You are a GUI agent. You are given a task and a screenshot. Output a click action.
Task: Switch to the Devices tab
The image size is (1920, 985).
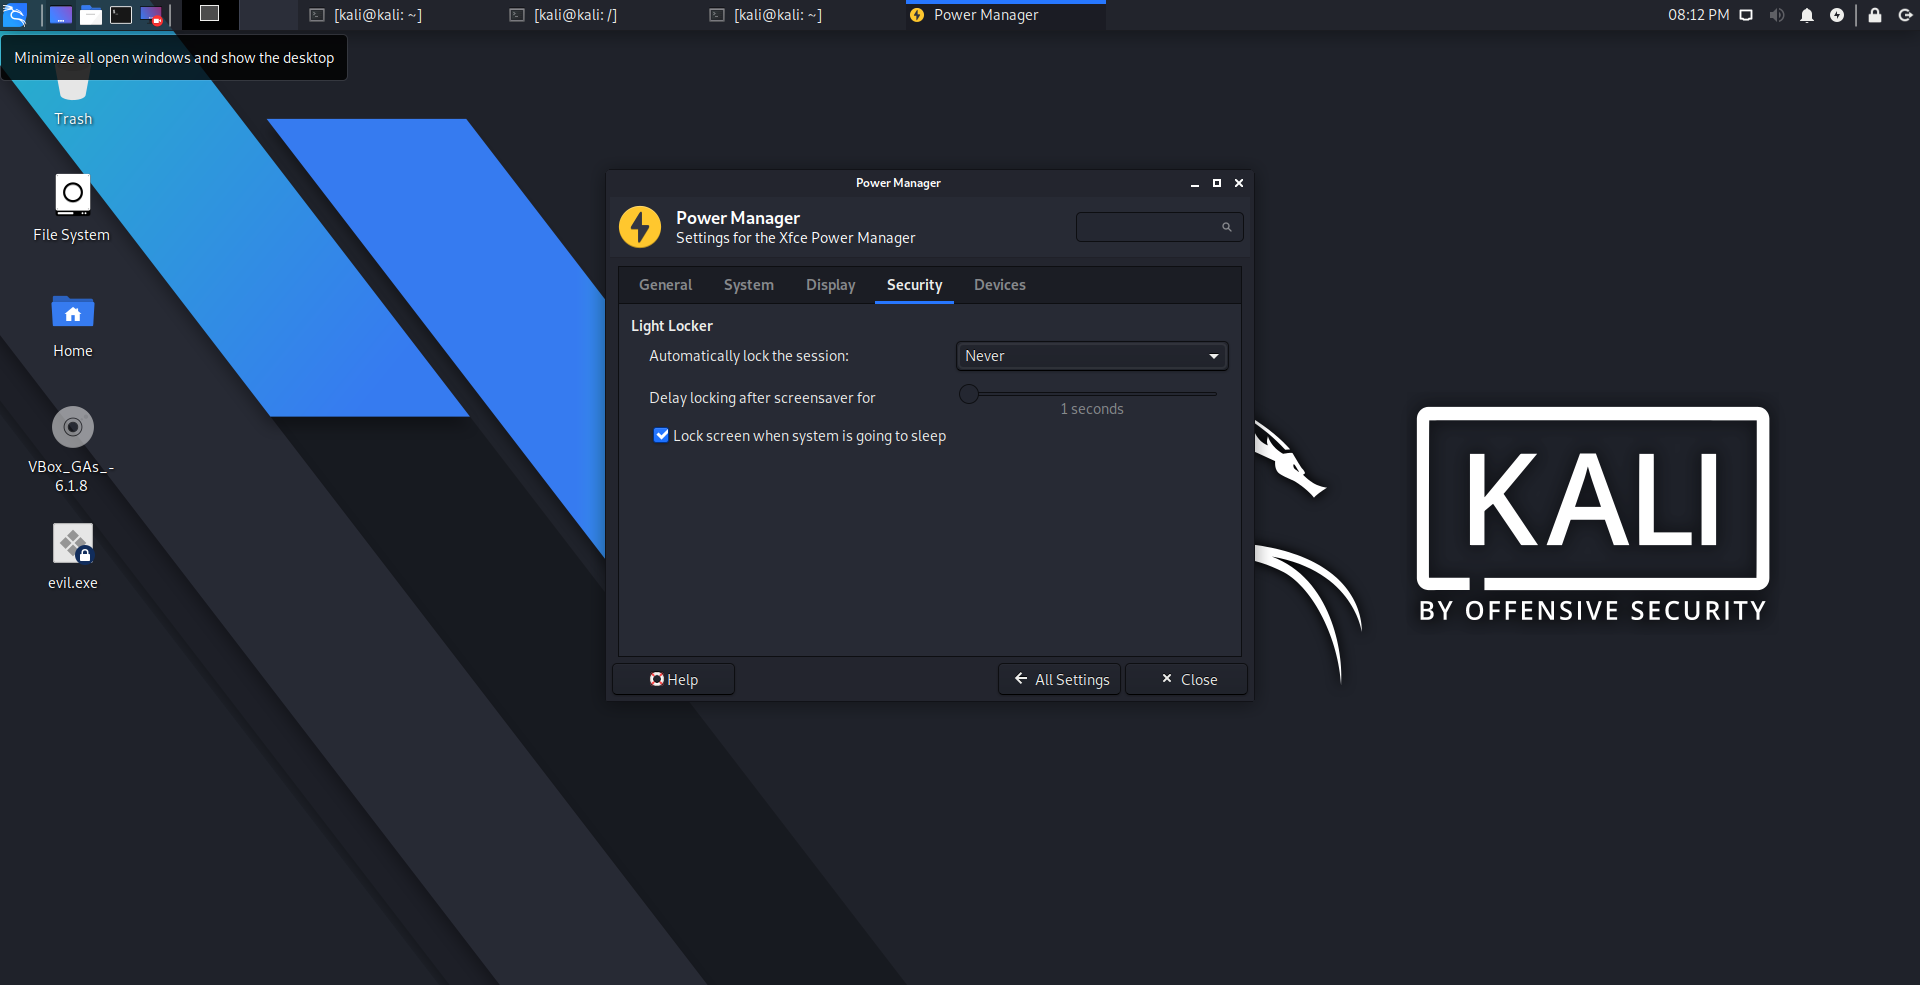pyautogui.click(x=999, y=285)
